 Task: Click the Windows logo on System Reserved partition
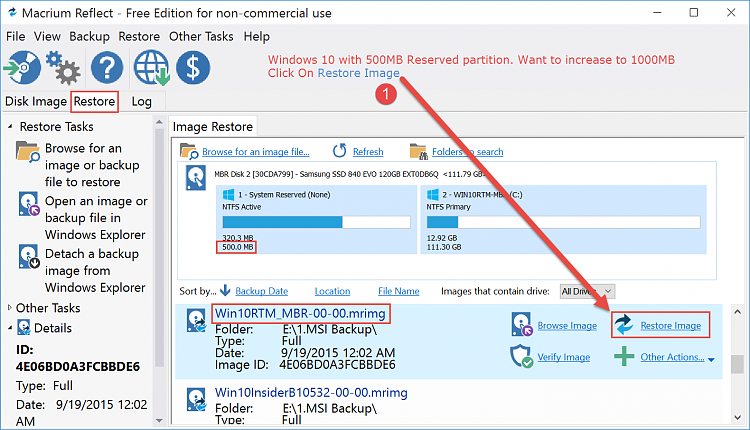click(228, 194)
